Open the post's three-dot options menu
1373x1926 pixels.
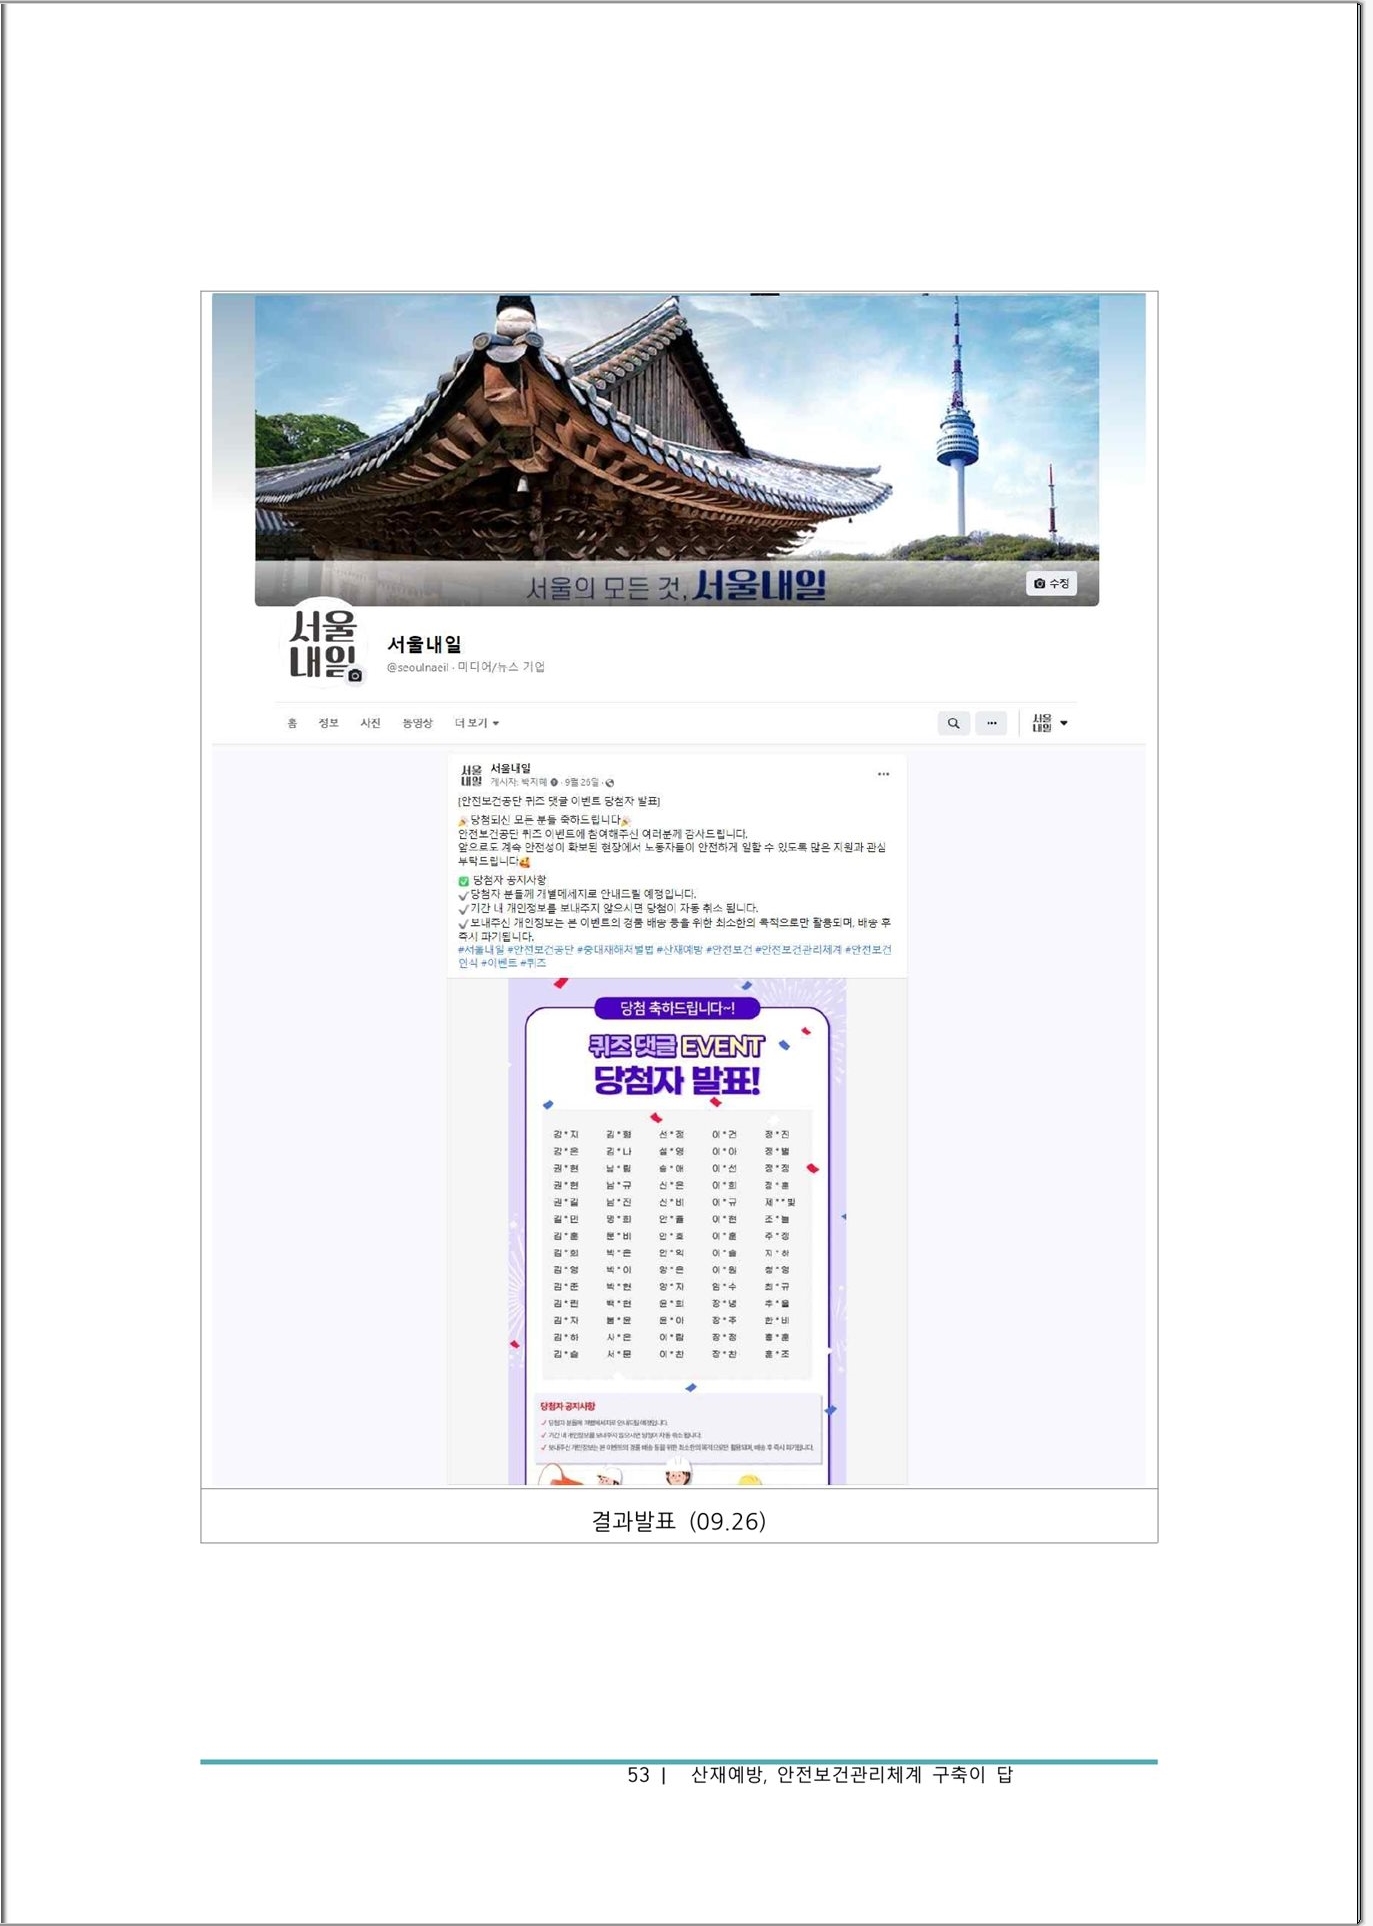tap(883, 774)
